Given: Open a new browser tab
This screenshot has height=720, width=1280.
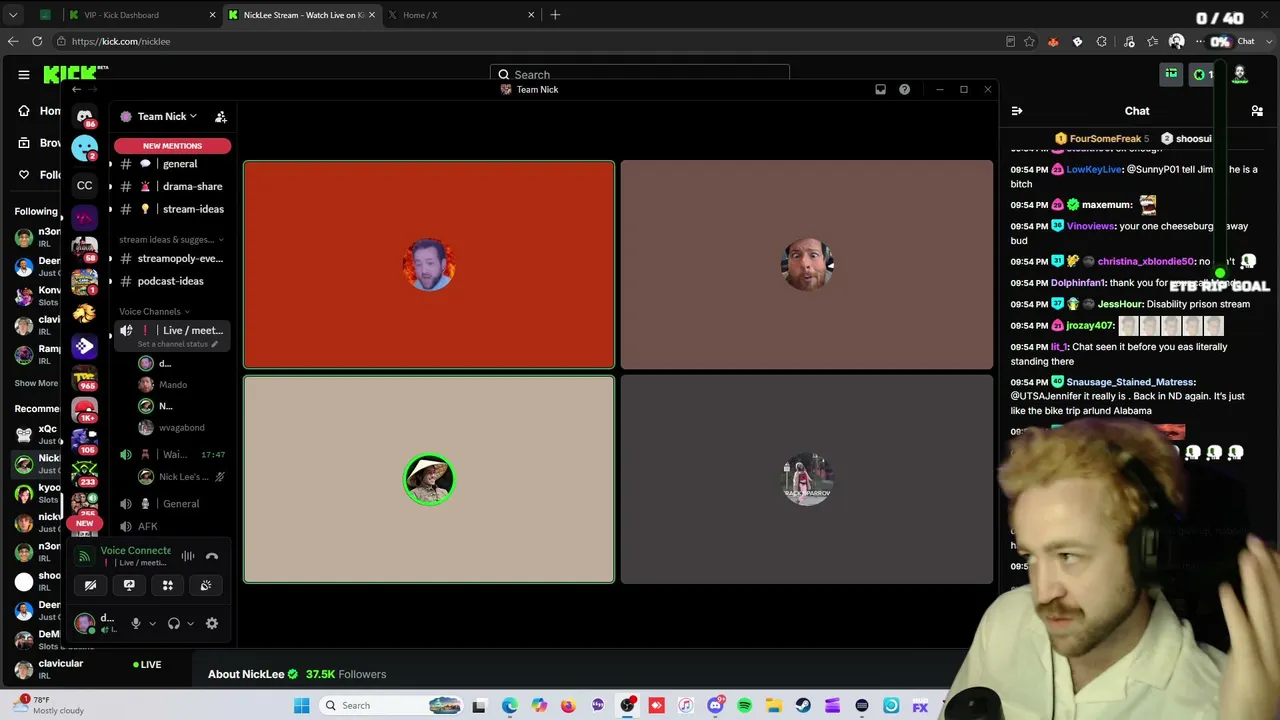Looking at the screenshot, I should tap(555, 15).
